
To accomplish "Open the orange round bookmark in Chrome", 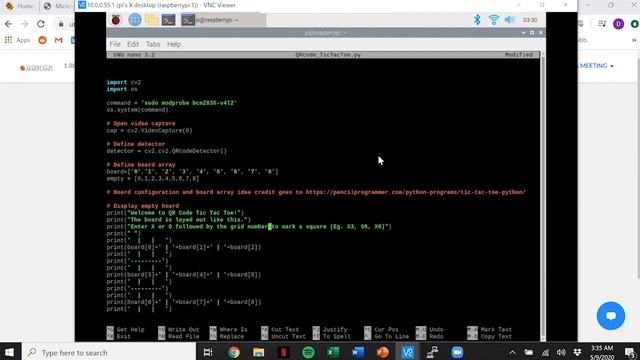I will pos(42,40).
